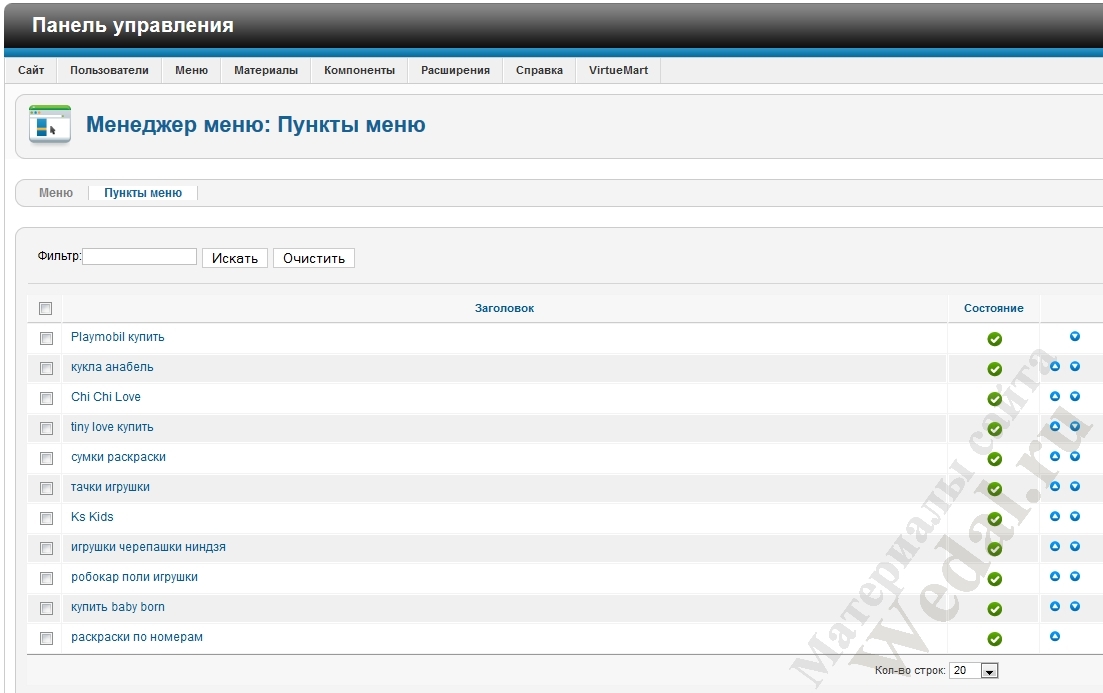Screen dimensions: 1103x693
Task: Tick the checkbox for tiny love купить
Action: tap(46, 429)
